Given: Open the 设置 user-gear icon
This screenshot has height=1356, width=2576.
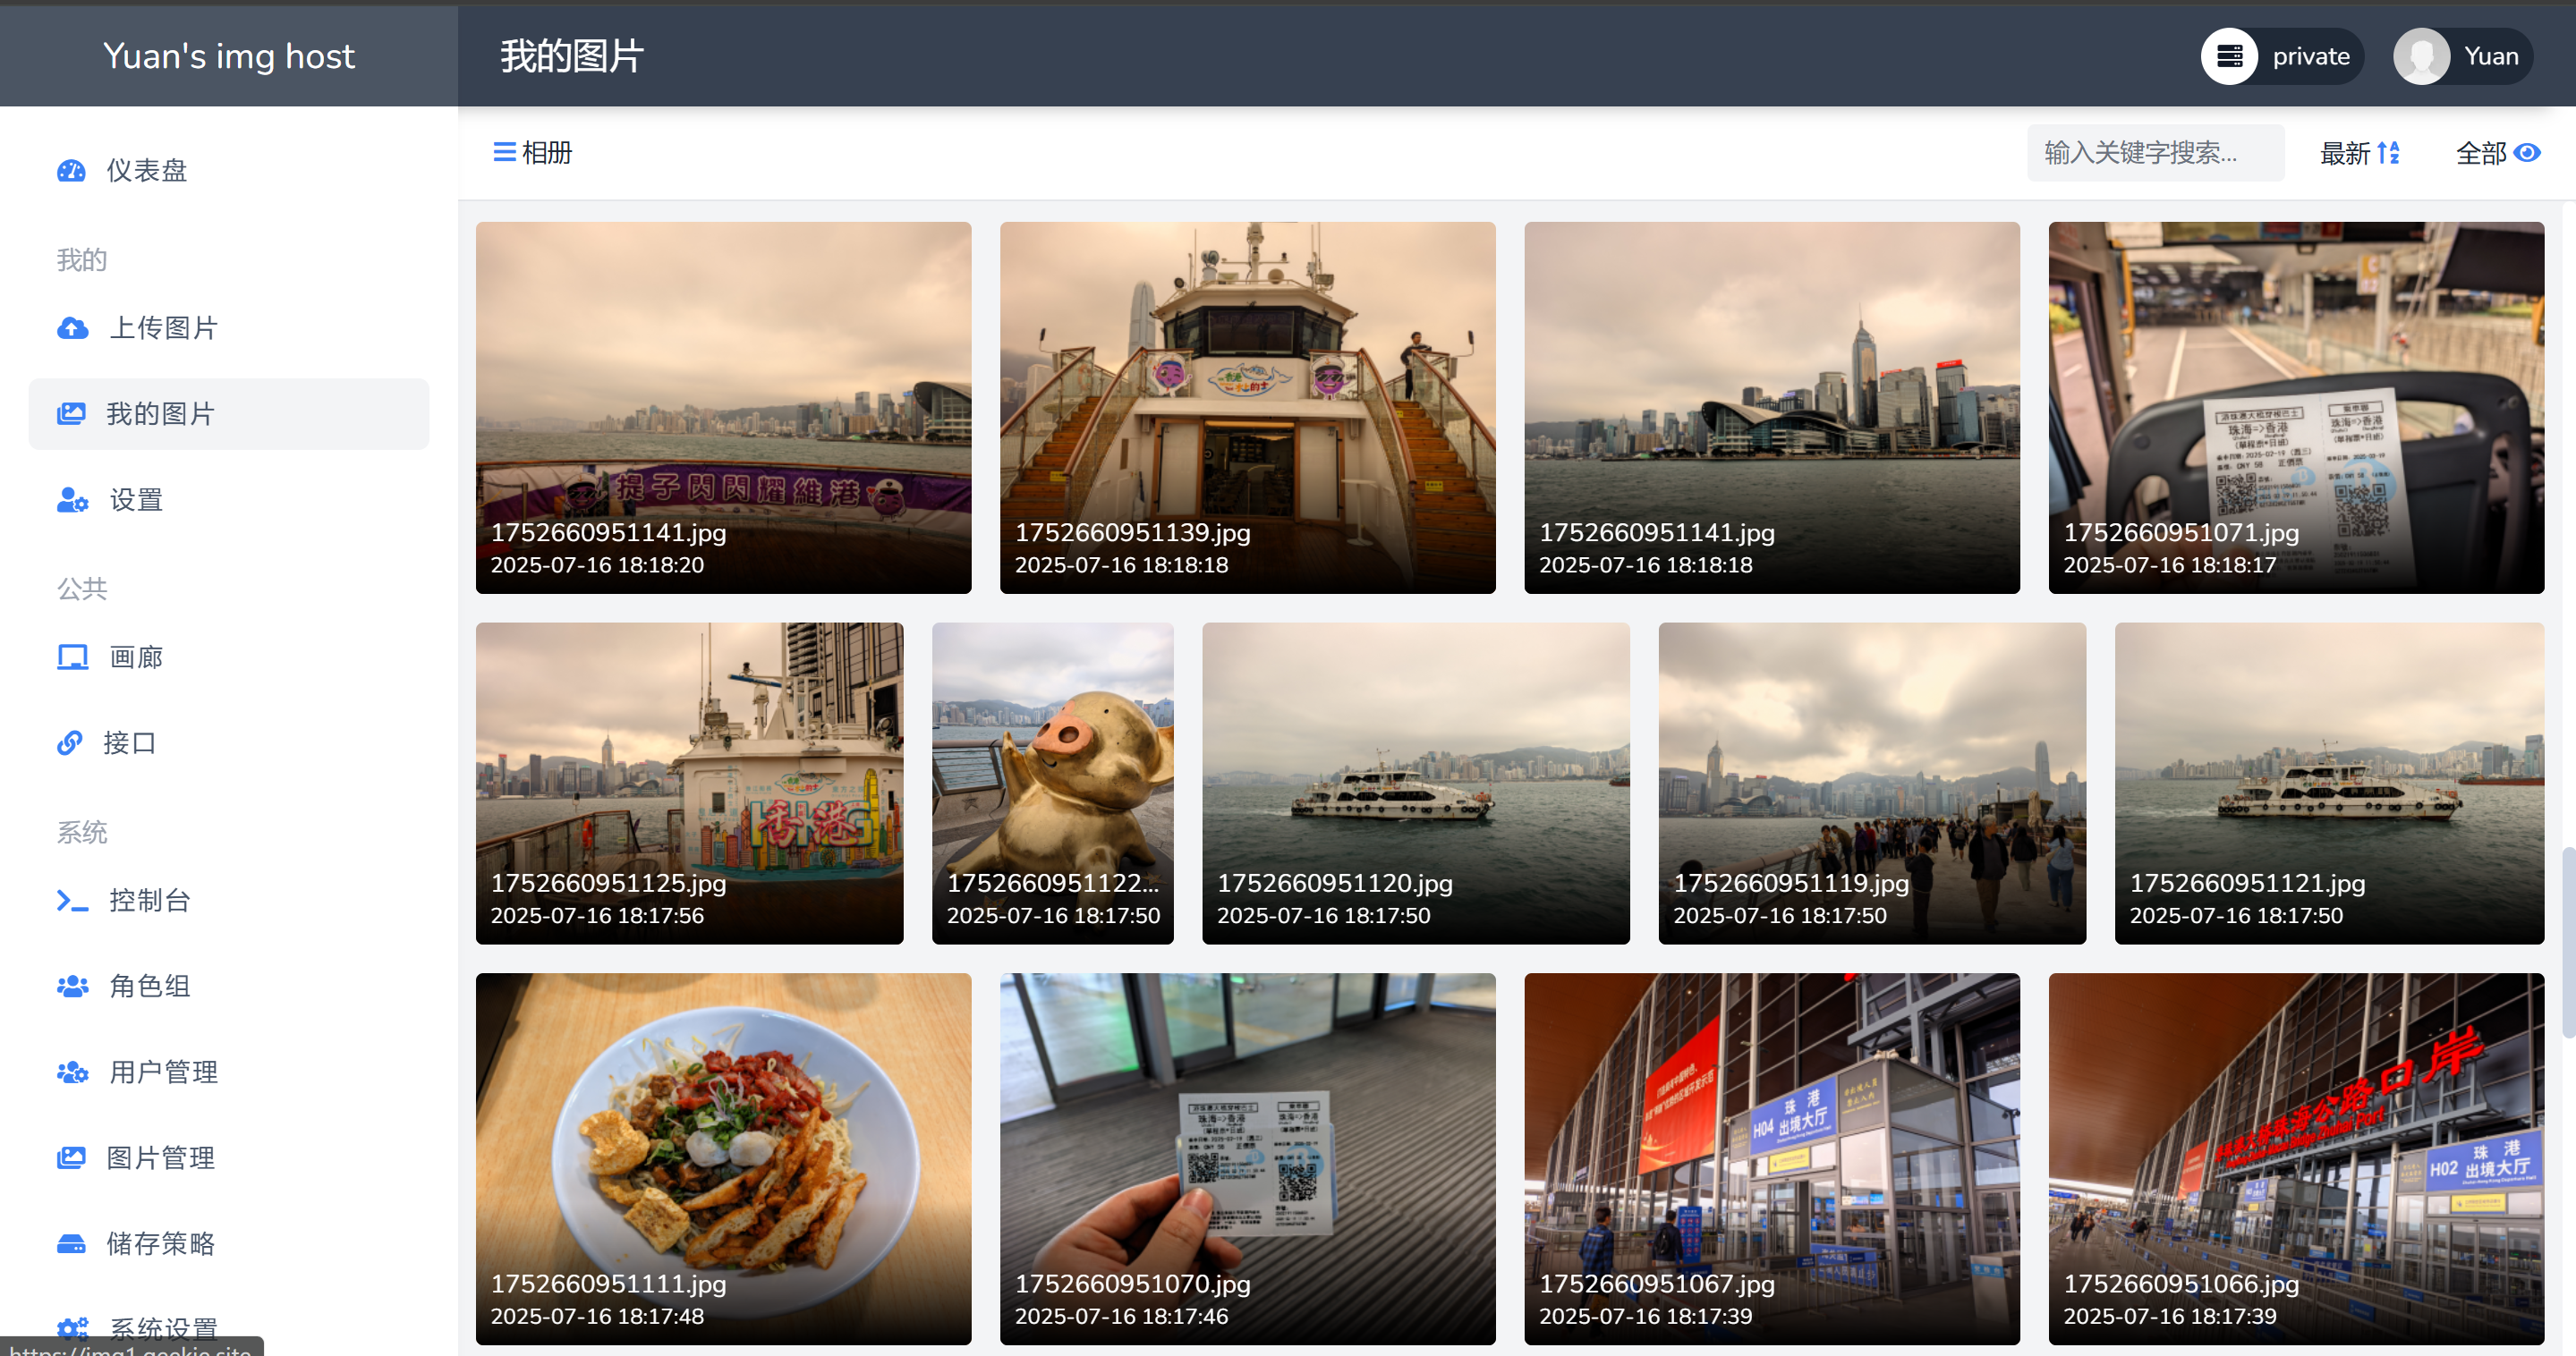Looking at the screenshot, I should (x=72, y=500).
